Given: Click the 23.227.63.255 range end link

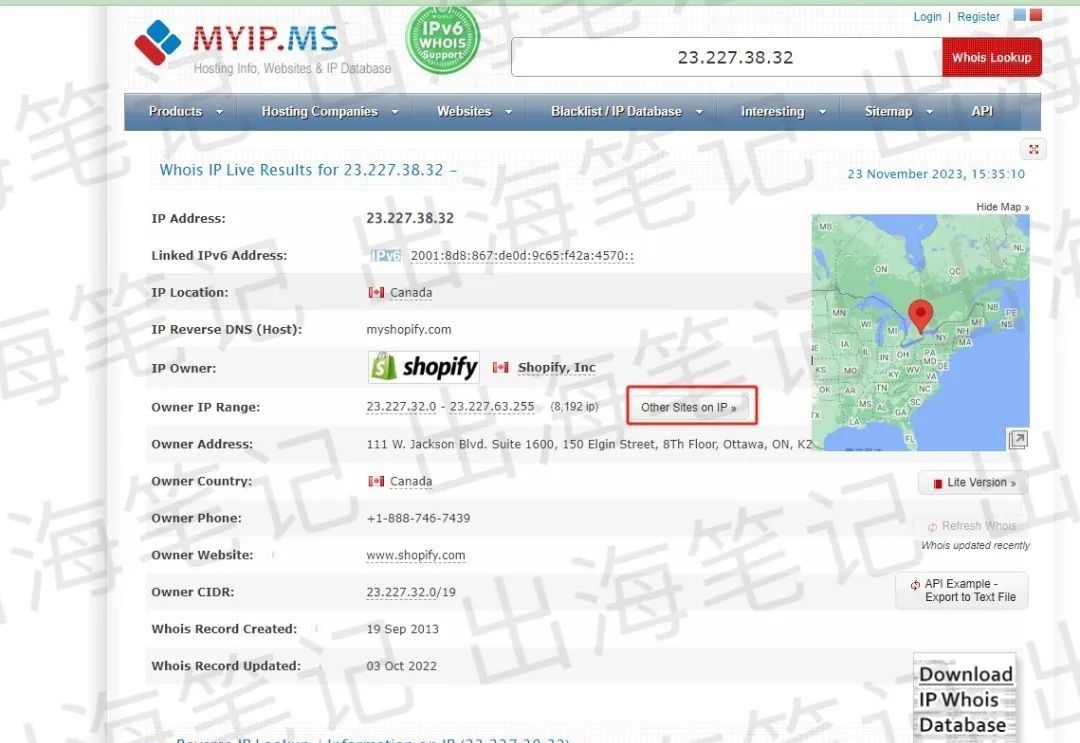Looking at the screenshot, I should (492, 407).
